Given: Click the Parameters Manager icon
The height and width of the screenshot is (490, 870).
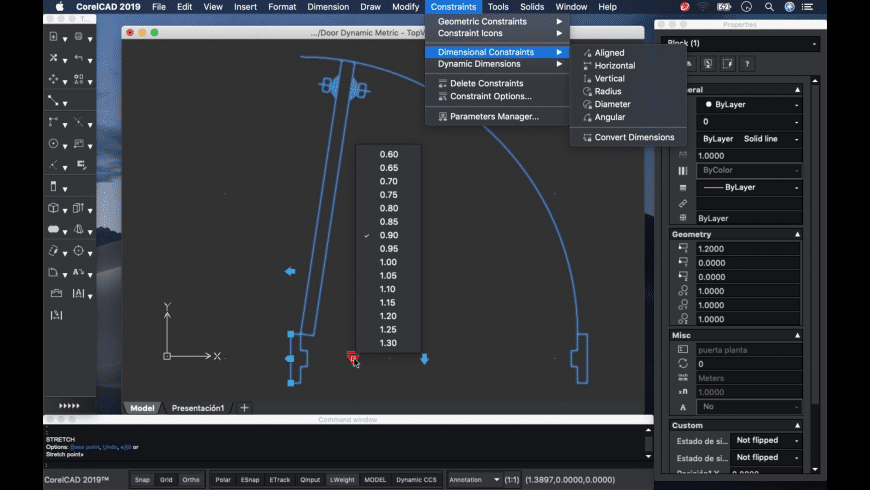Looking at the screenshot, I should (442, 116).
